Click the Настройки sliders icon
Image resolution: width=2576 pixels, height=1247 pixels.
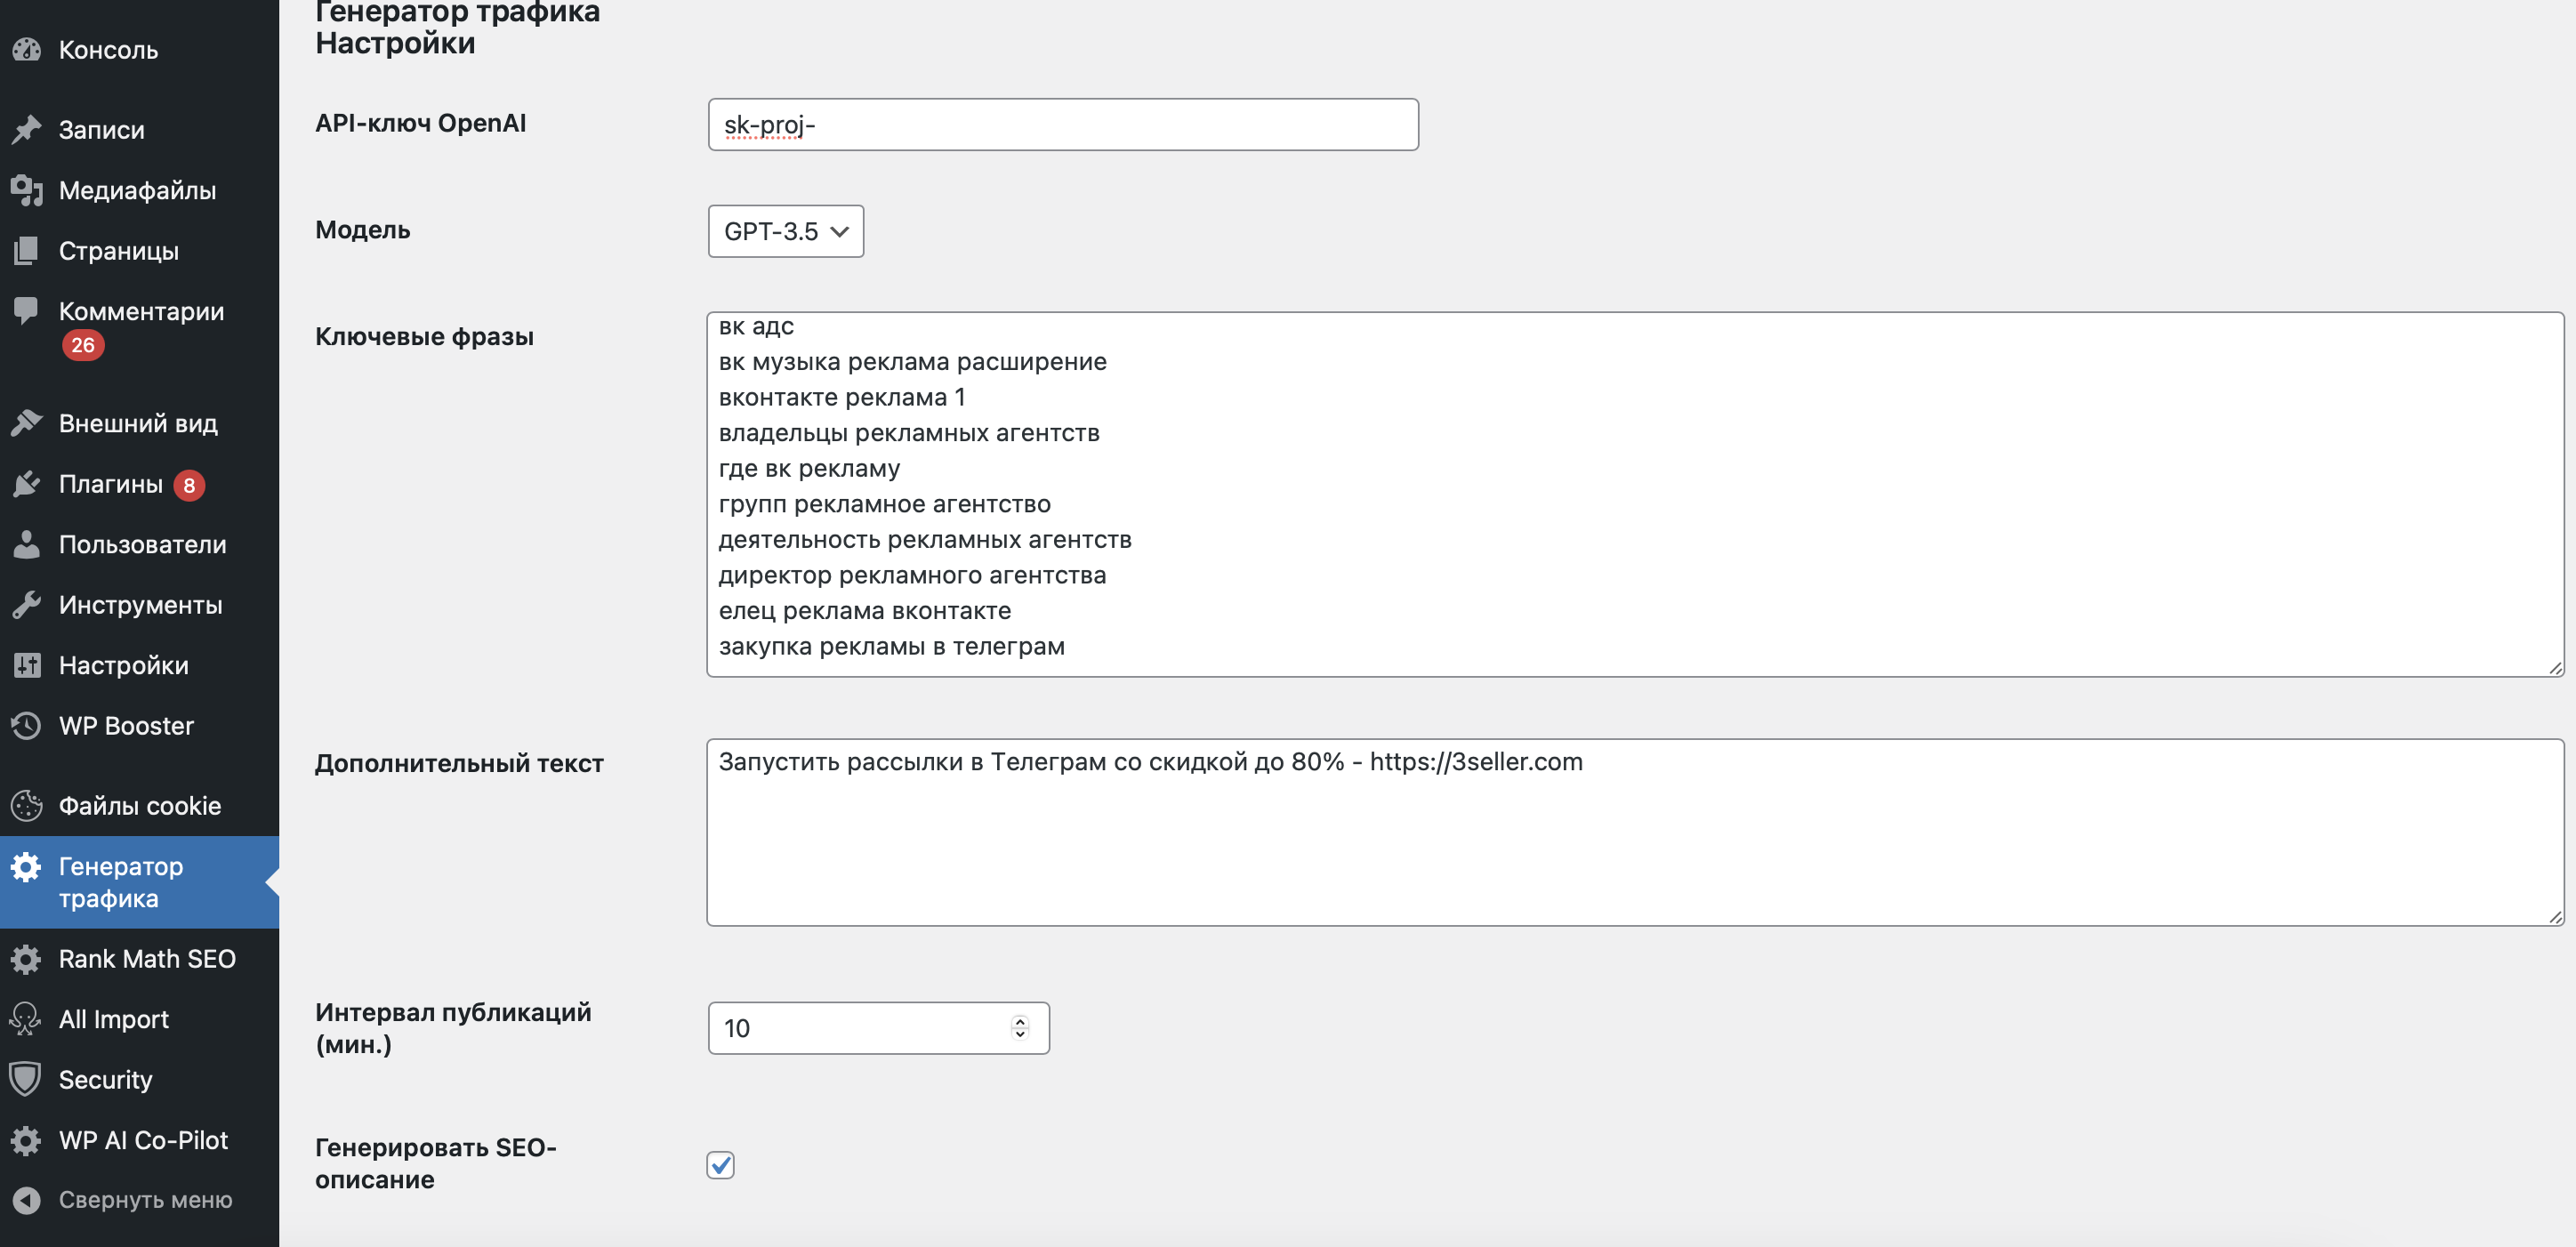[27, 665]
